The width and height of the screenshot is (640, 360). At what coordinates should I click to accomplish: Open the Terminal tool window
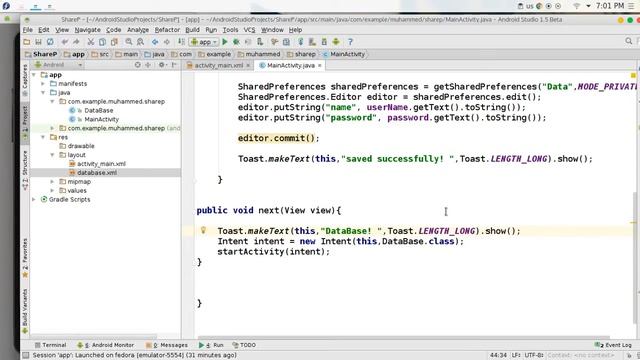click(50, 345)
